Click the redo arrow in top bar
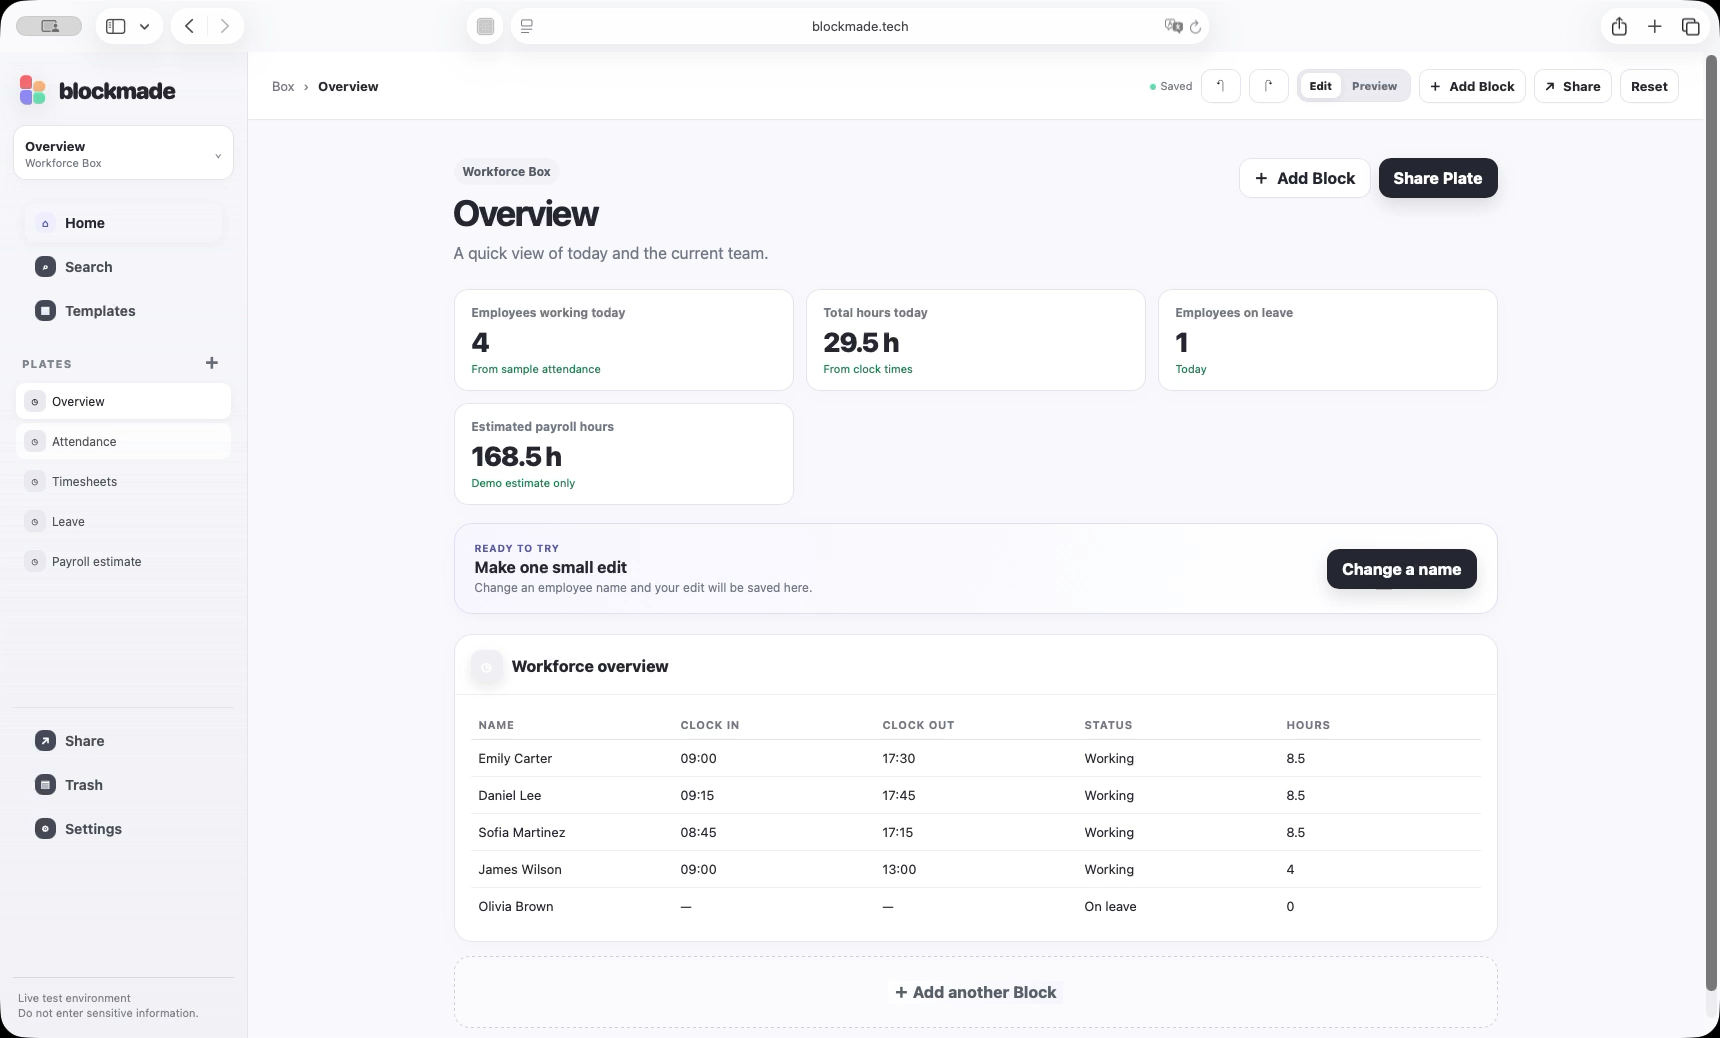This screenshot has width=1720, height=1038. point(1268,86)
